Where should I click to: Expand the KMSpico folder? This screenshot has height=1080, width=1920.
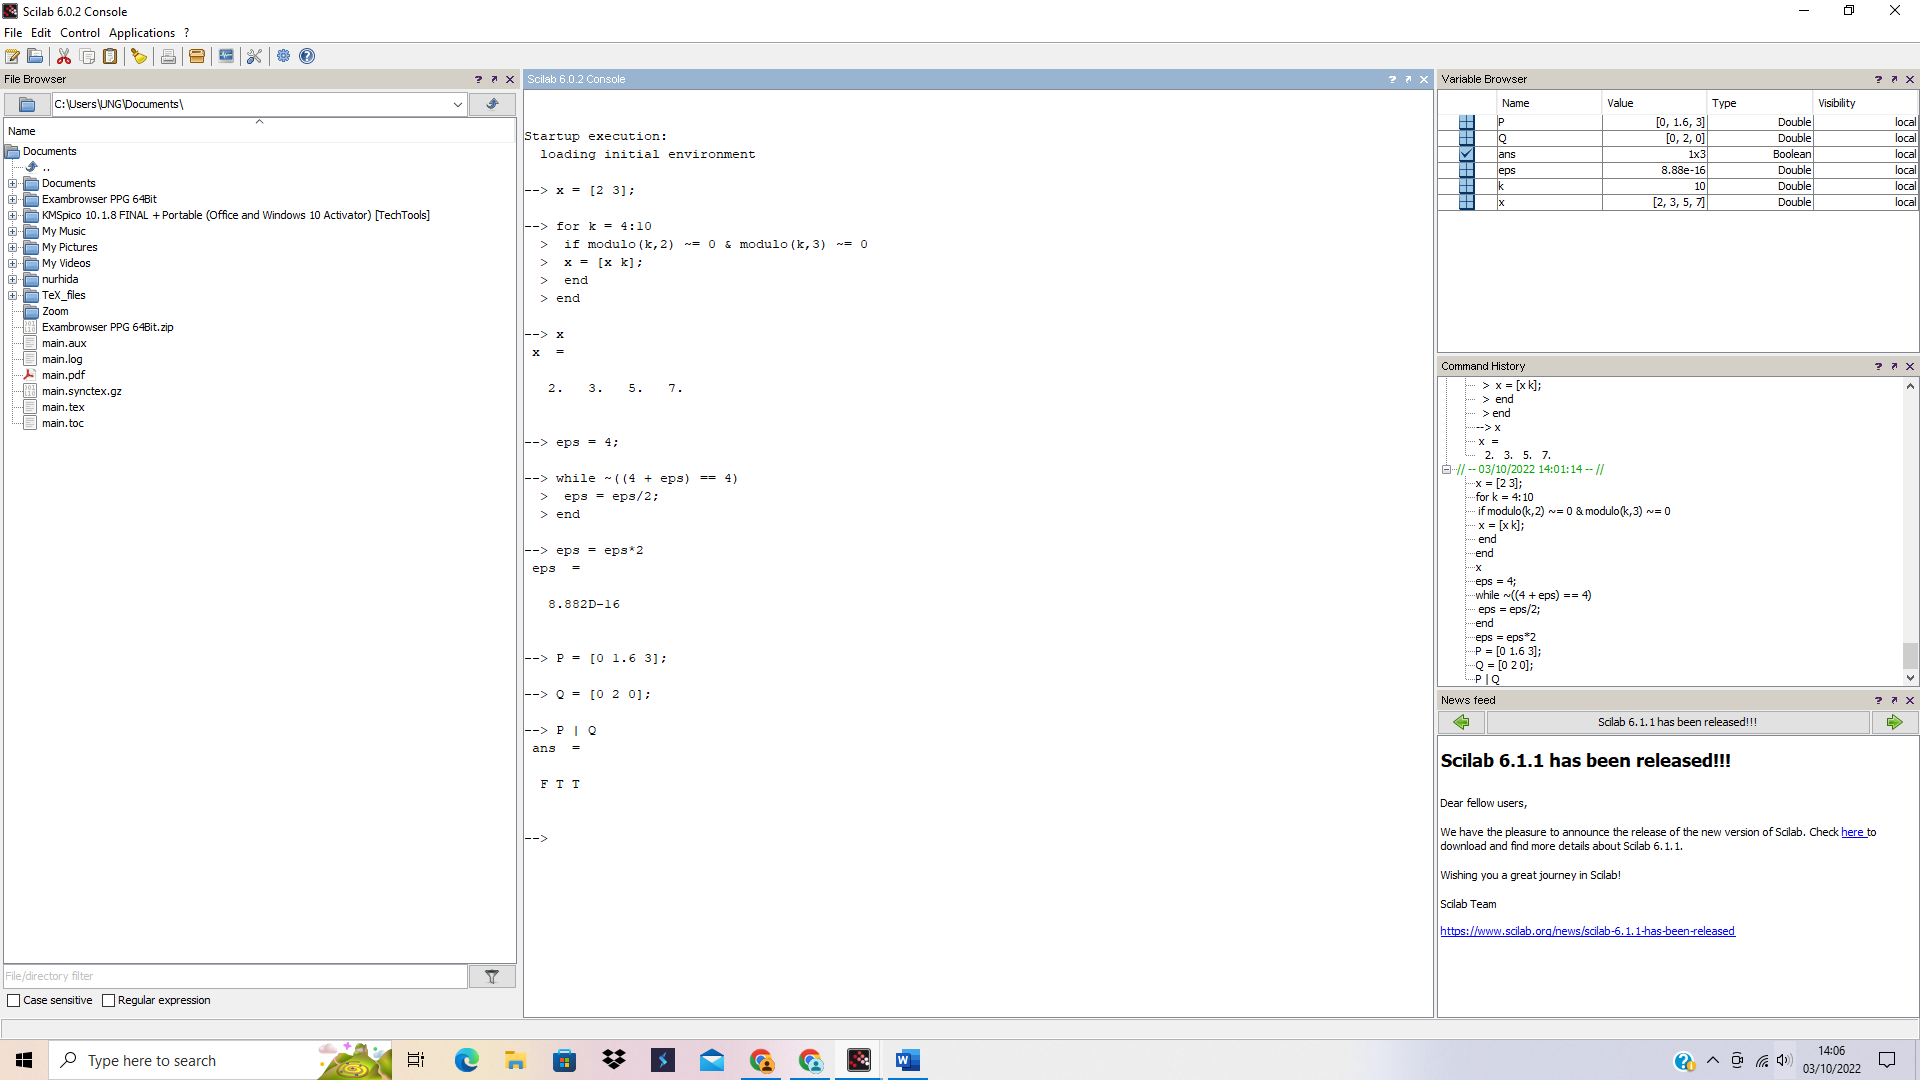(x=12, y=215)
